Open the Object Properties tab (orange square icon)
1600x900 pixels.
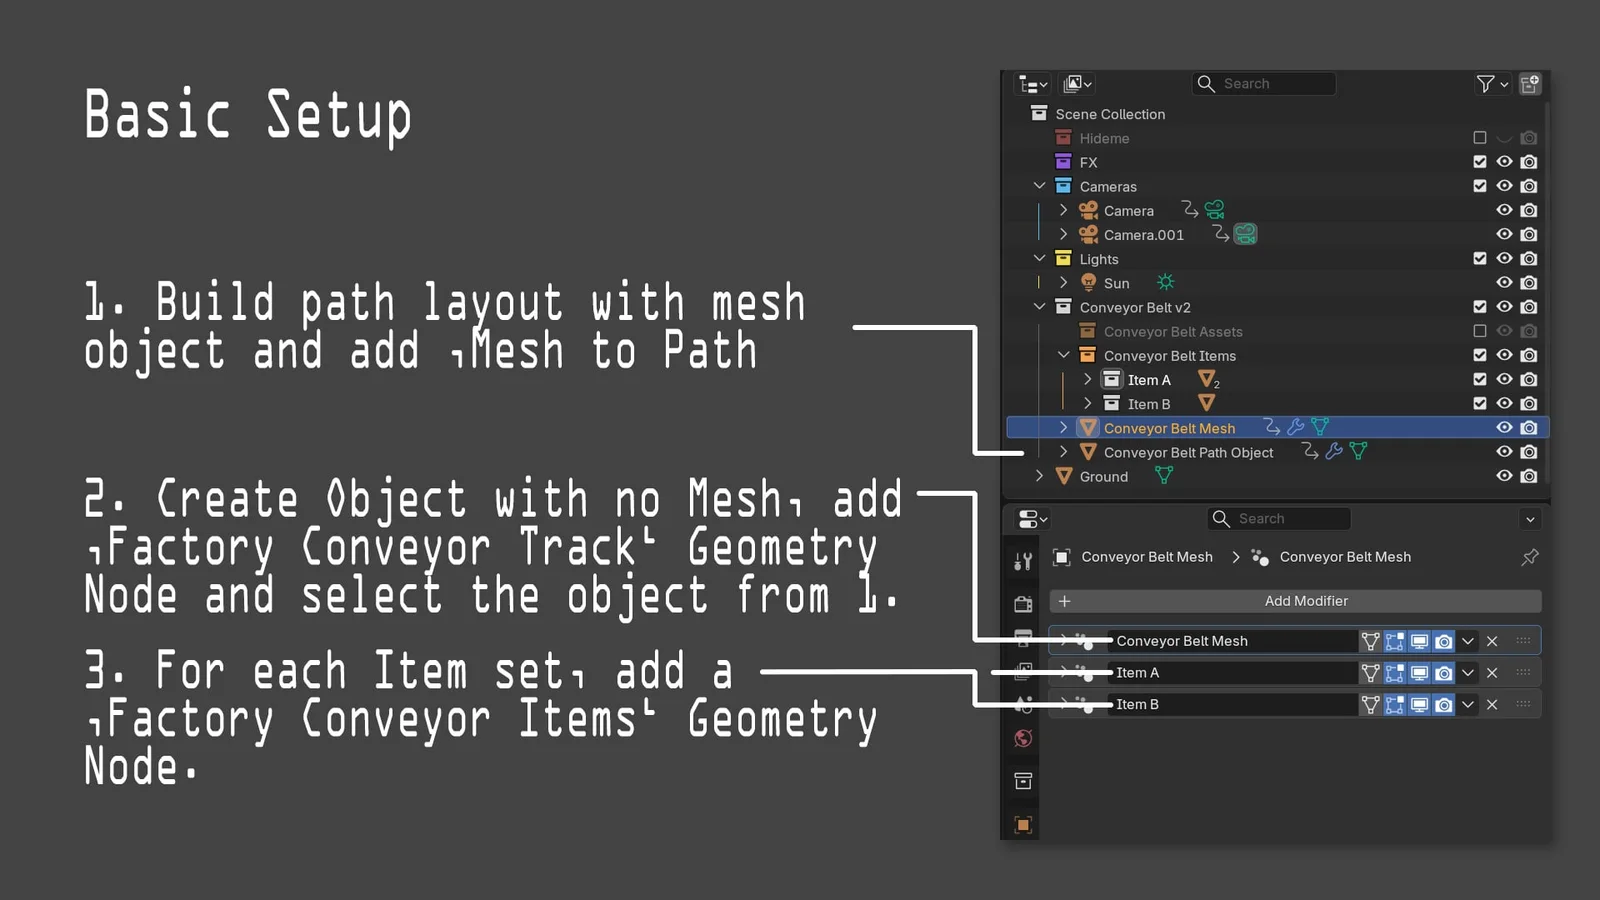click(x=1022, y=825)
